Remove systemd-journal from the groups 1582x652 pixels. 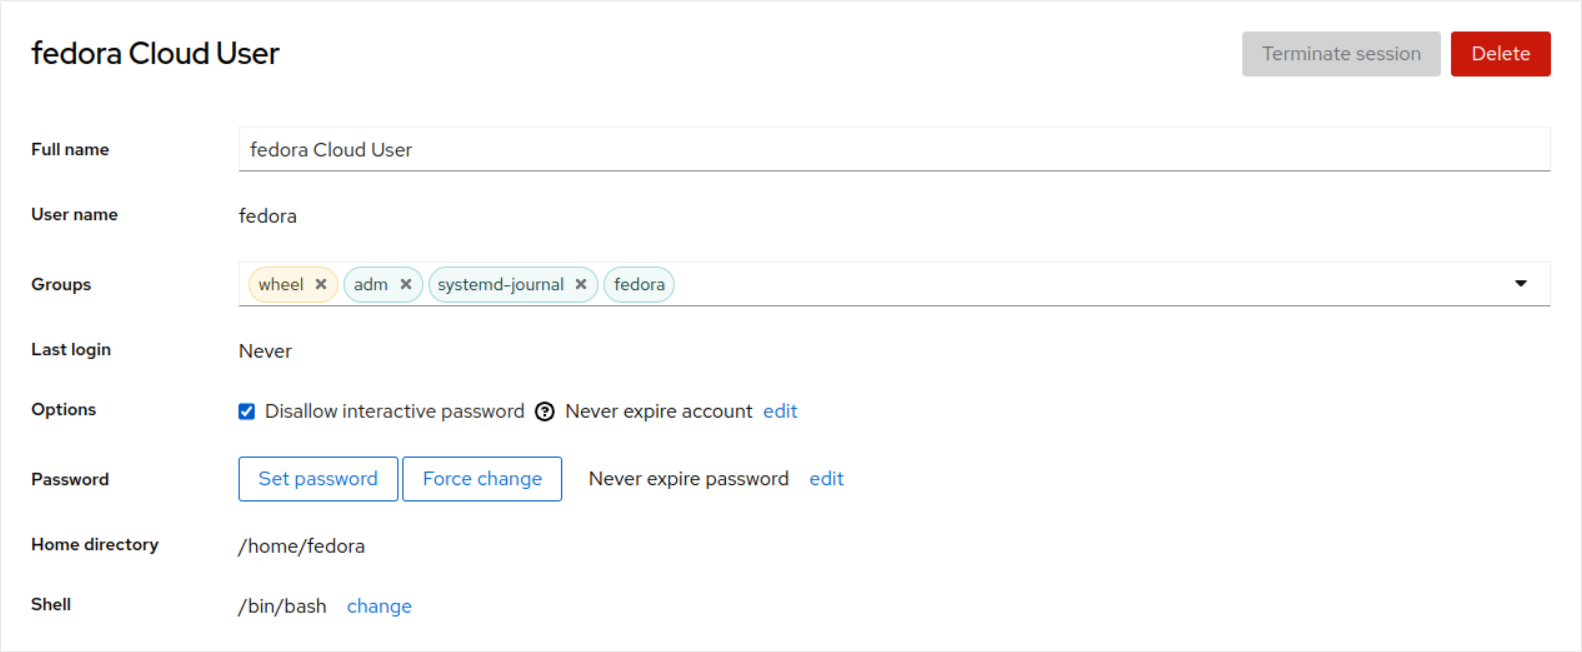(581, 285)
